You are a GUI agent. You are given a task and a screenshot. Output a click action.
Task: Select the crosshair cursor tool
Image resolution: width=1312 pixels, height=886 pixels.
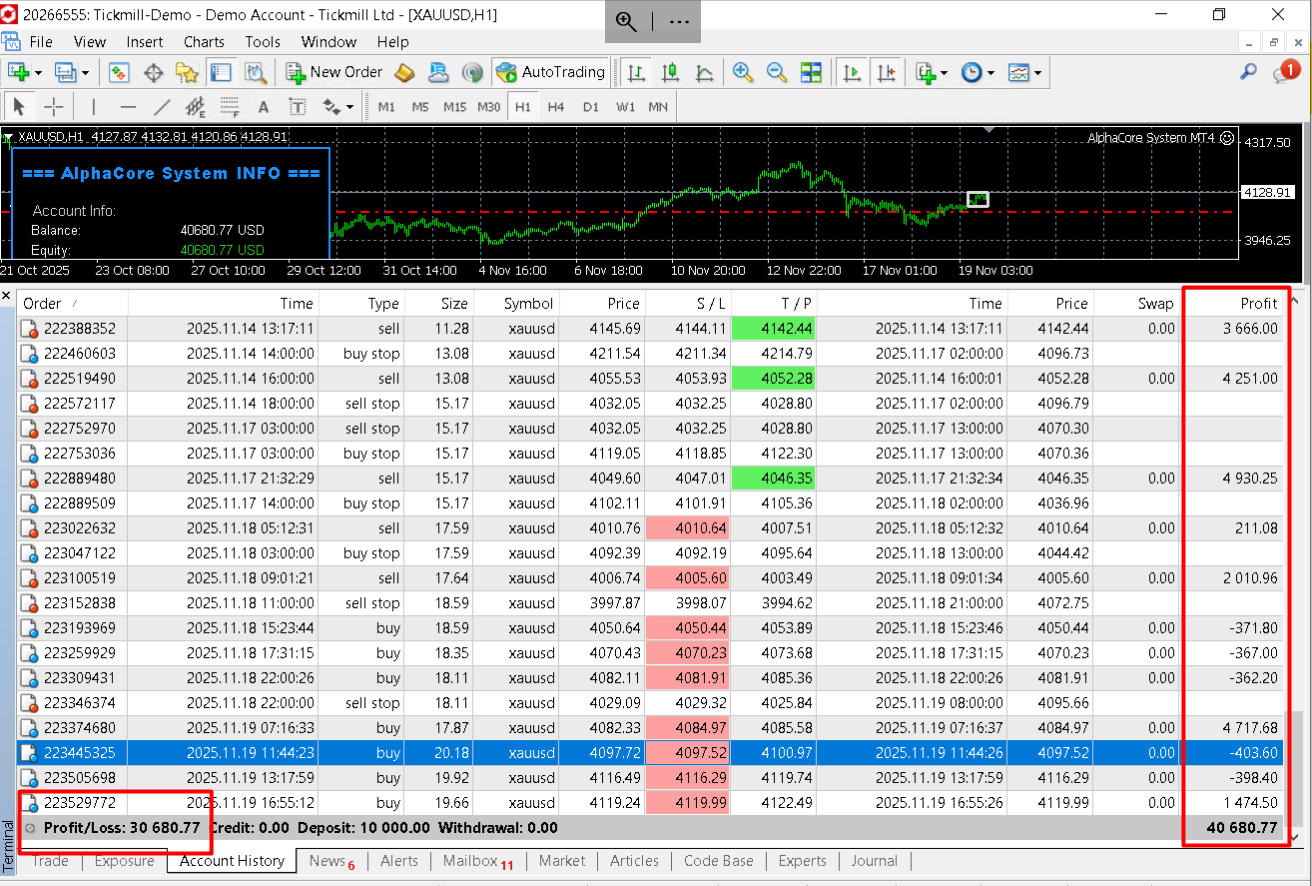54,107
